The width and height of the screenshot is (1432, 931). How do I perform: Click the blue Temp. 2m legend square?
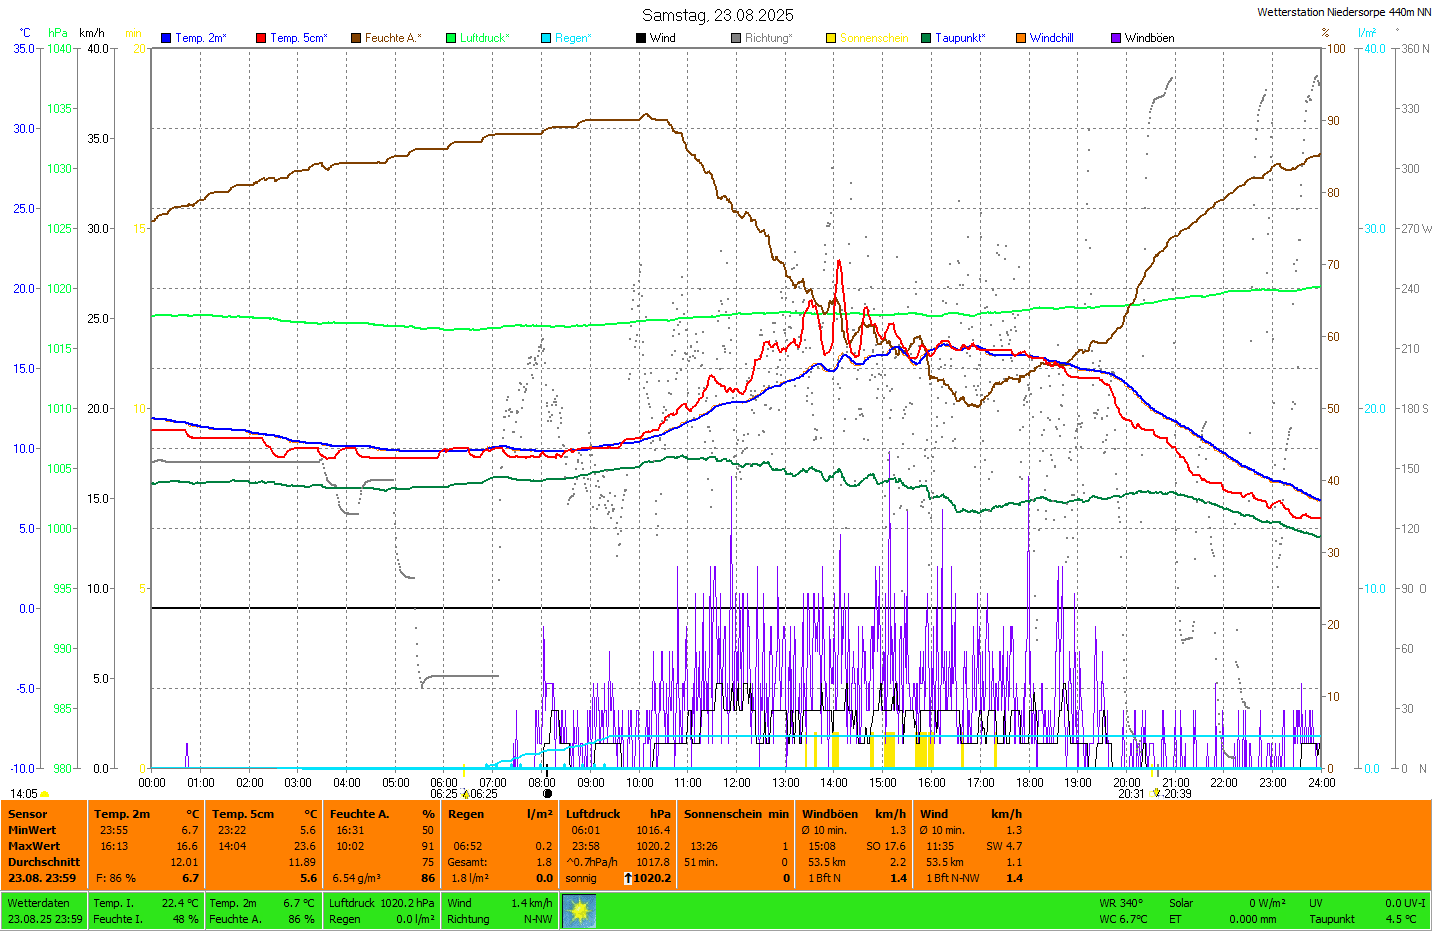pyautogui.click(x=166, y=38)
